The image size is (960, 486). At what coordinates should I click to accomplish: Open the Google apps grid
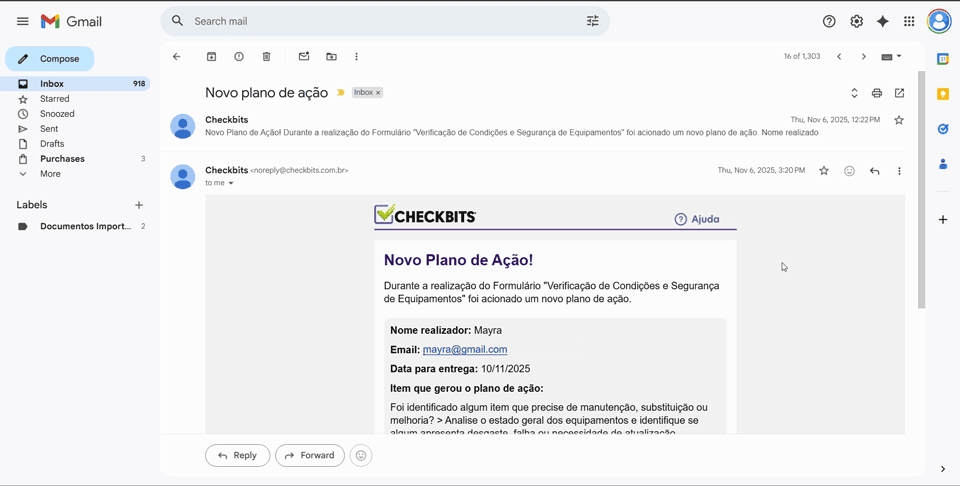click(909, 21)
